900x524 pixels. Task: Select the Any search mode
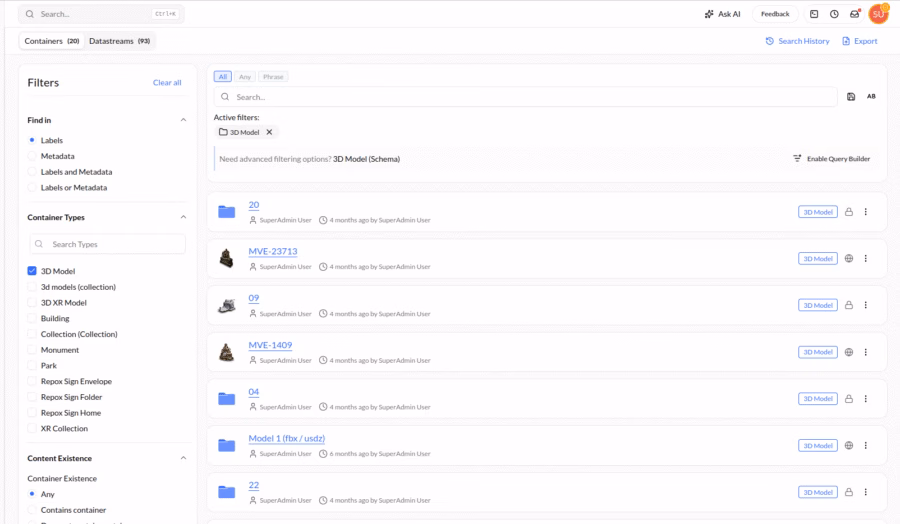(x=245, y=76)
